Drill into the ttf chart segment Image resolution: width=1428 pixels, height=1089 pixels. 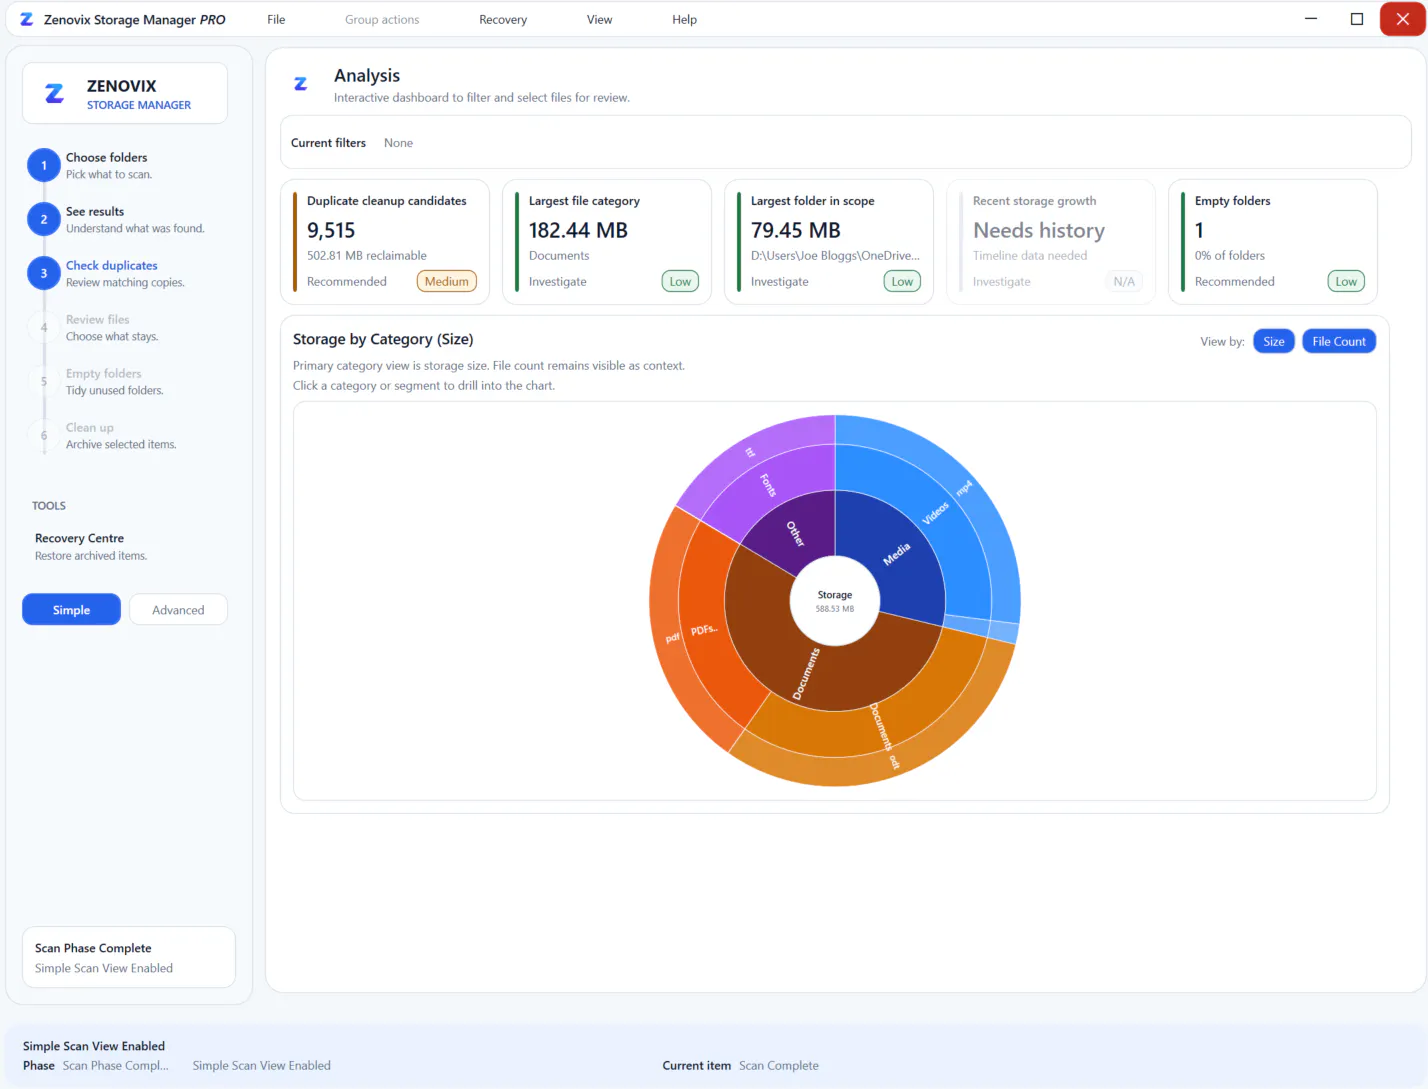750,452
